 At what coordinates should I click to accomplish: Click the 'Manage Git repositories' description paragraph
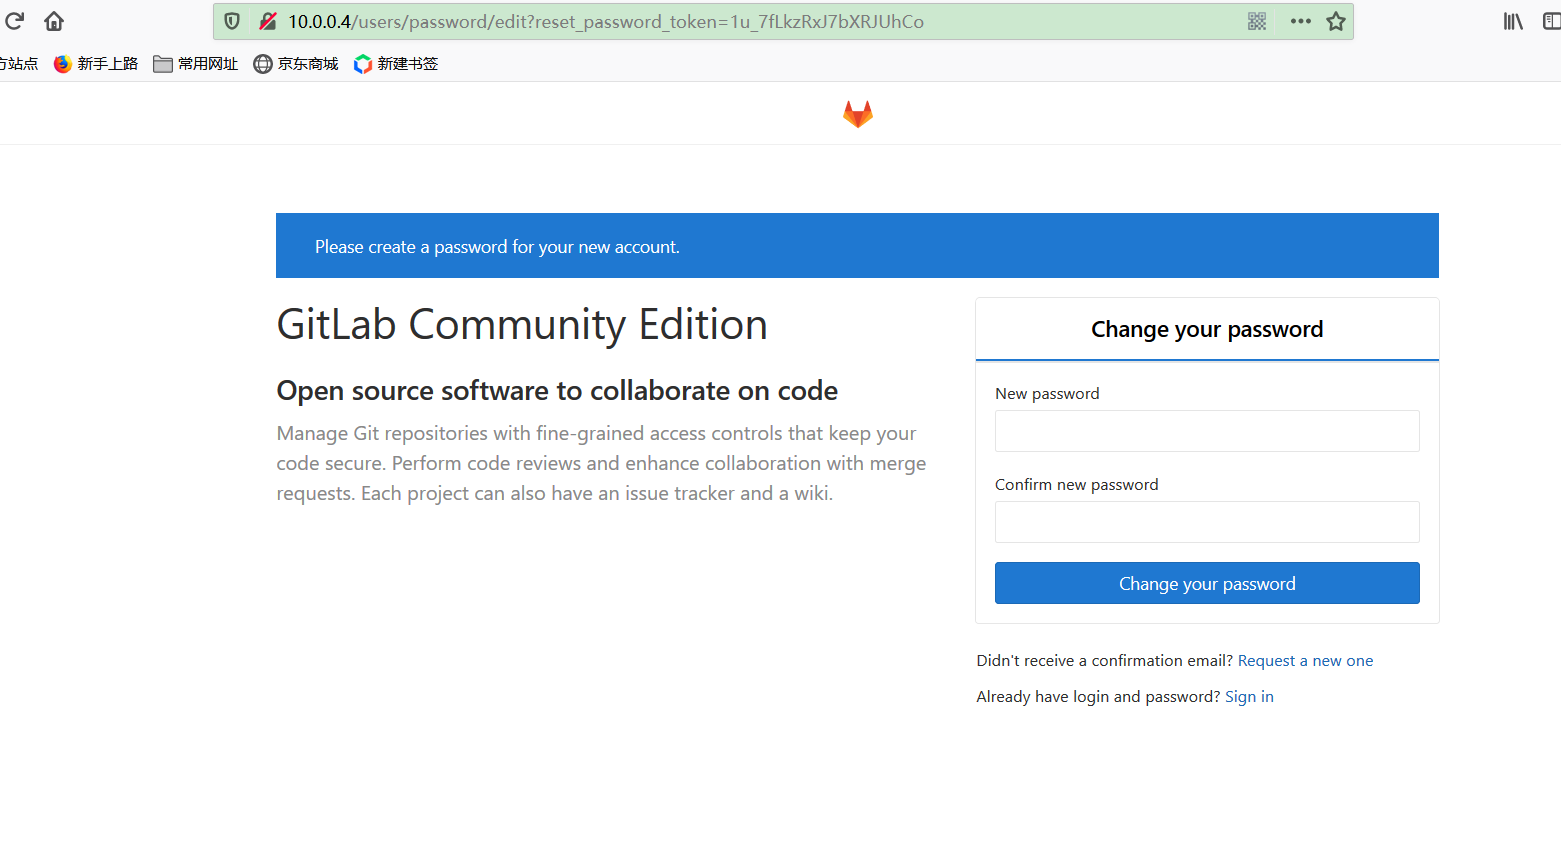pos(601,463)
